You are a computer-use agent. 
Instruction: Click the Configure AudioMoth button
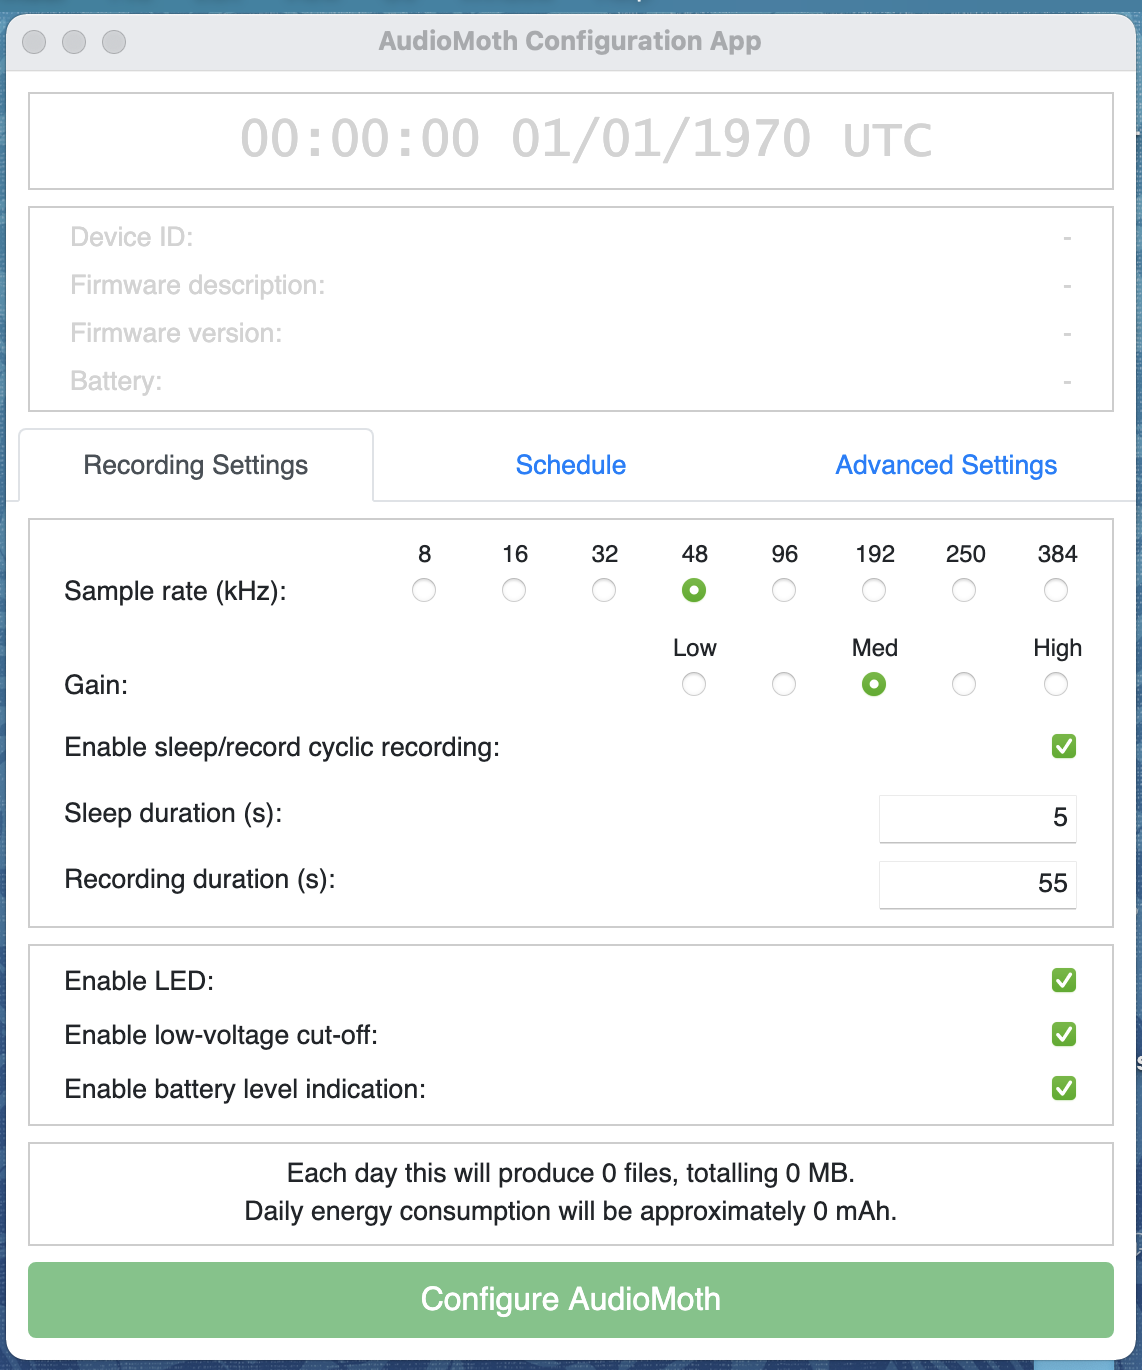(571, 1299)
